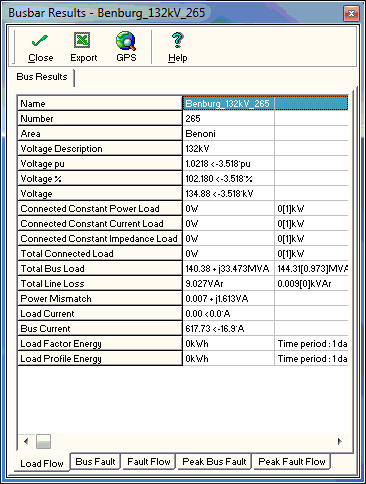This screenshot has width=366, height=484.
Task: Click the Bus Current label
Action: (46, 329)
